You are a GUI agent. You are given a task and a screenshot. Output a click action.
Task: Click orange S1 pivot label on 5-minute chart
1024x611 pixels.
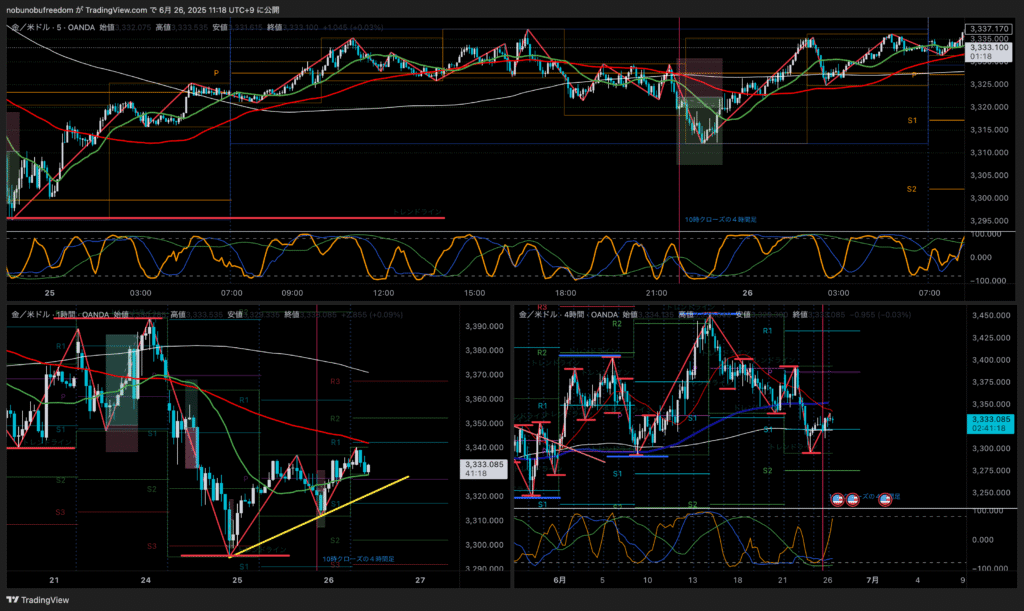[x=912, y=121]
